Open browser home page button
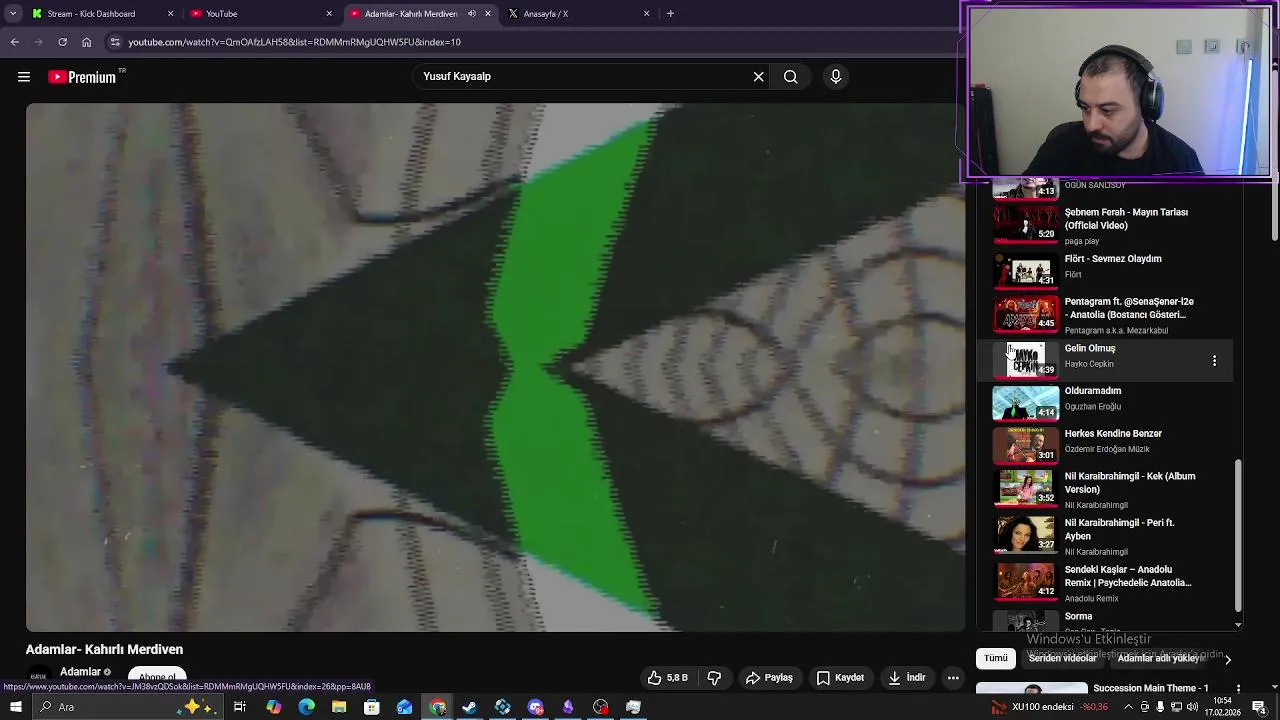Image resolution: width=1280 pixels, height=720 pixels. 86,42
